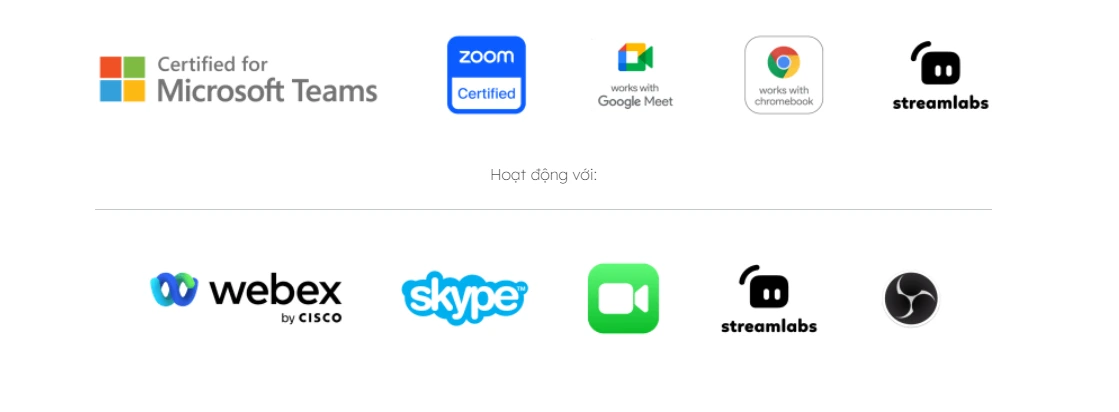Screen dimensions: 1119x412
Task: Click the "zoom" wordmark in the blue badge
Action: (486, 57)
